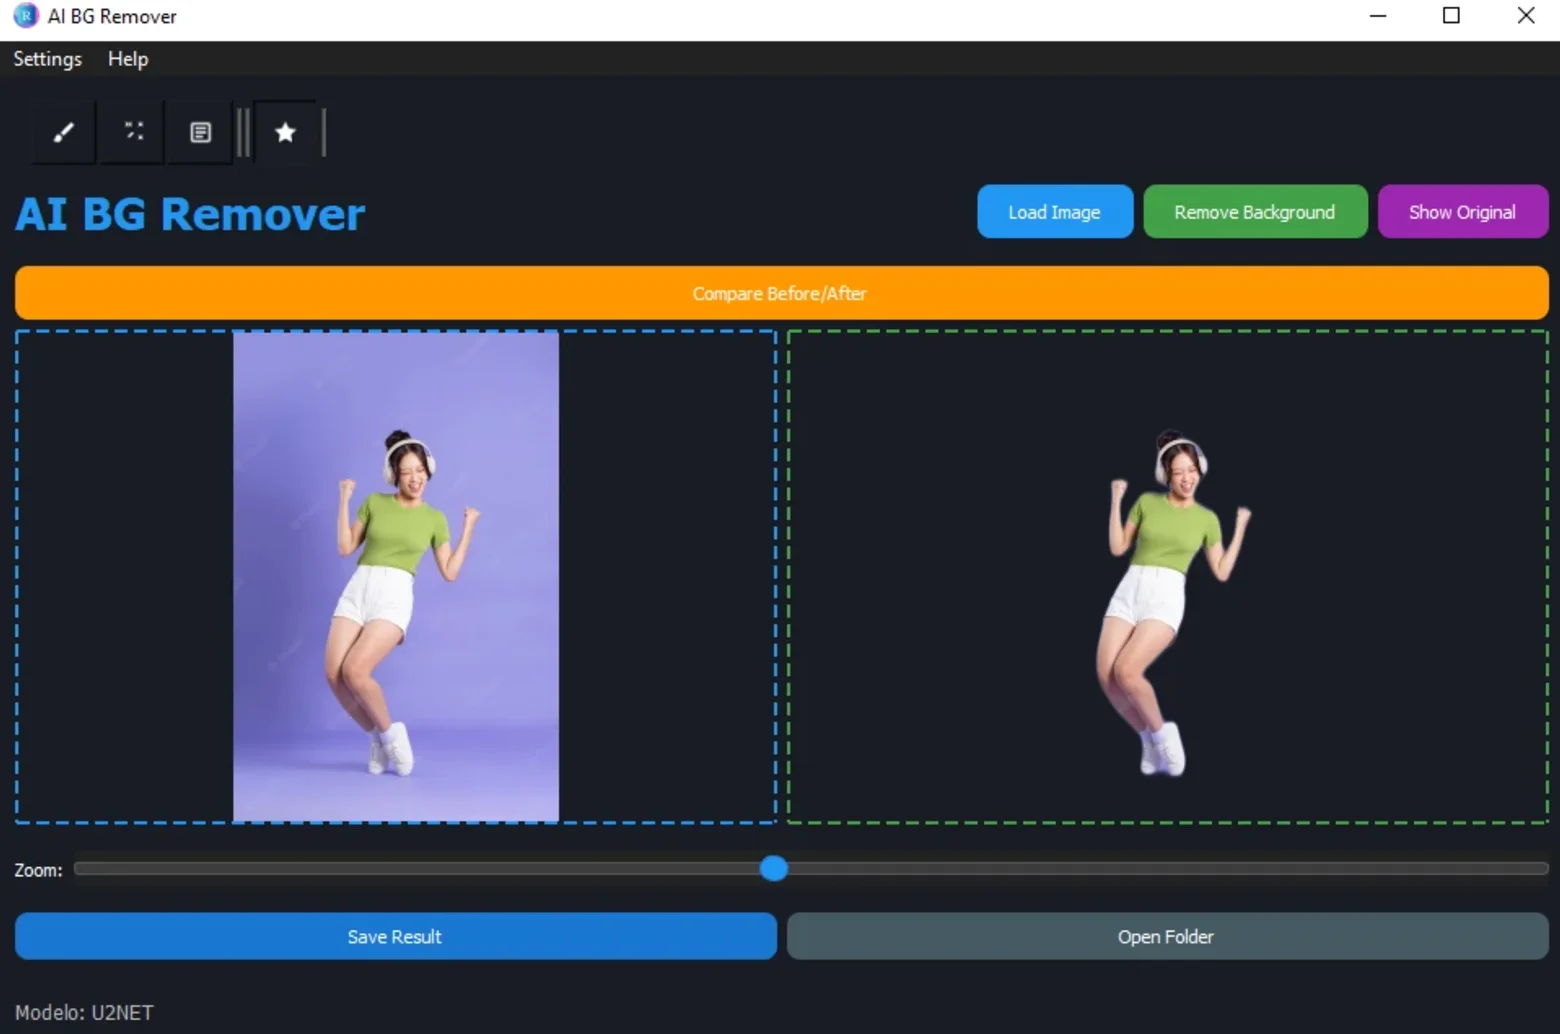Viewport: 1560px width, 1034px height.
Task: Toggle Compare Before/After mode
Action: [x=781, y=293]
